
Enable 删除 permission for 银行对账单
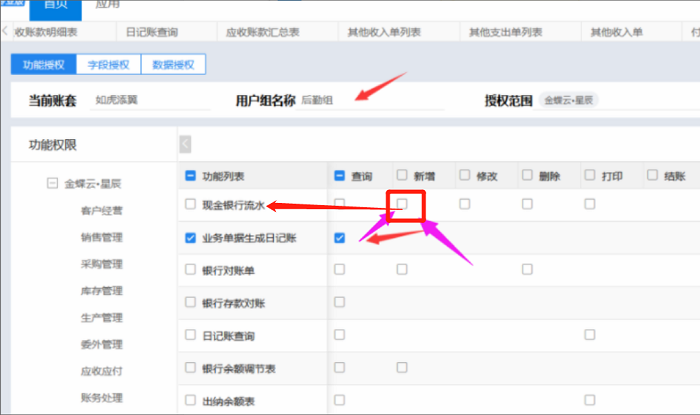pyautogui.click(x=527, y=269)
